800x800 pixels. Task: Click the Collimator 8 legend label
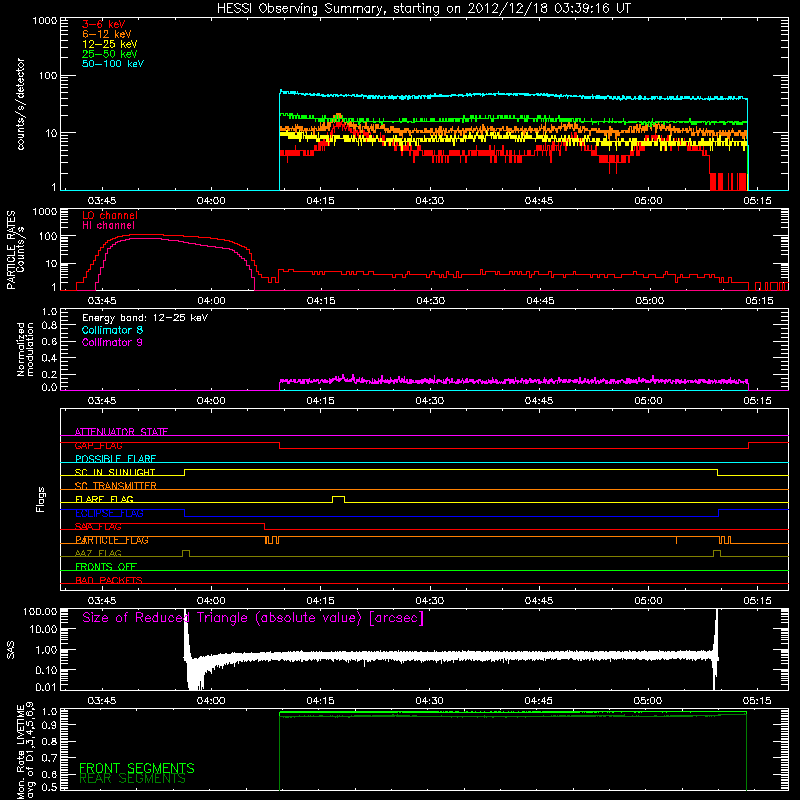point(112,330)
